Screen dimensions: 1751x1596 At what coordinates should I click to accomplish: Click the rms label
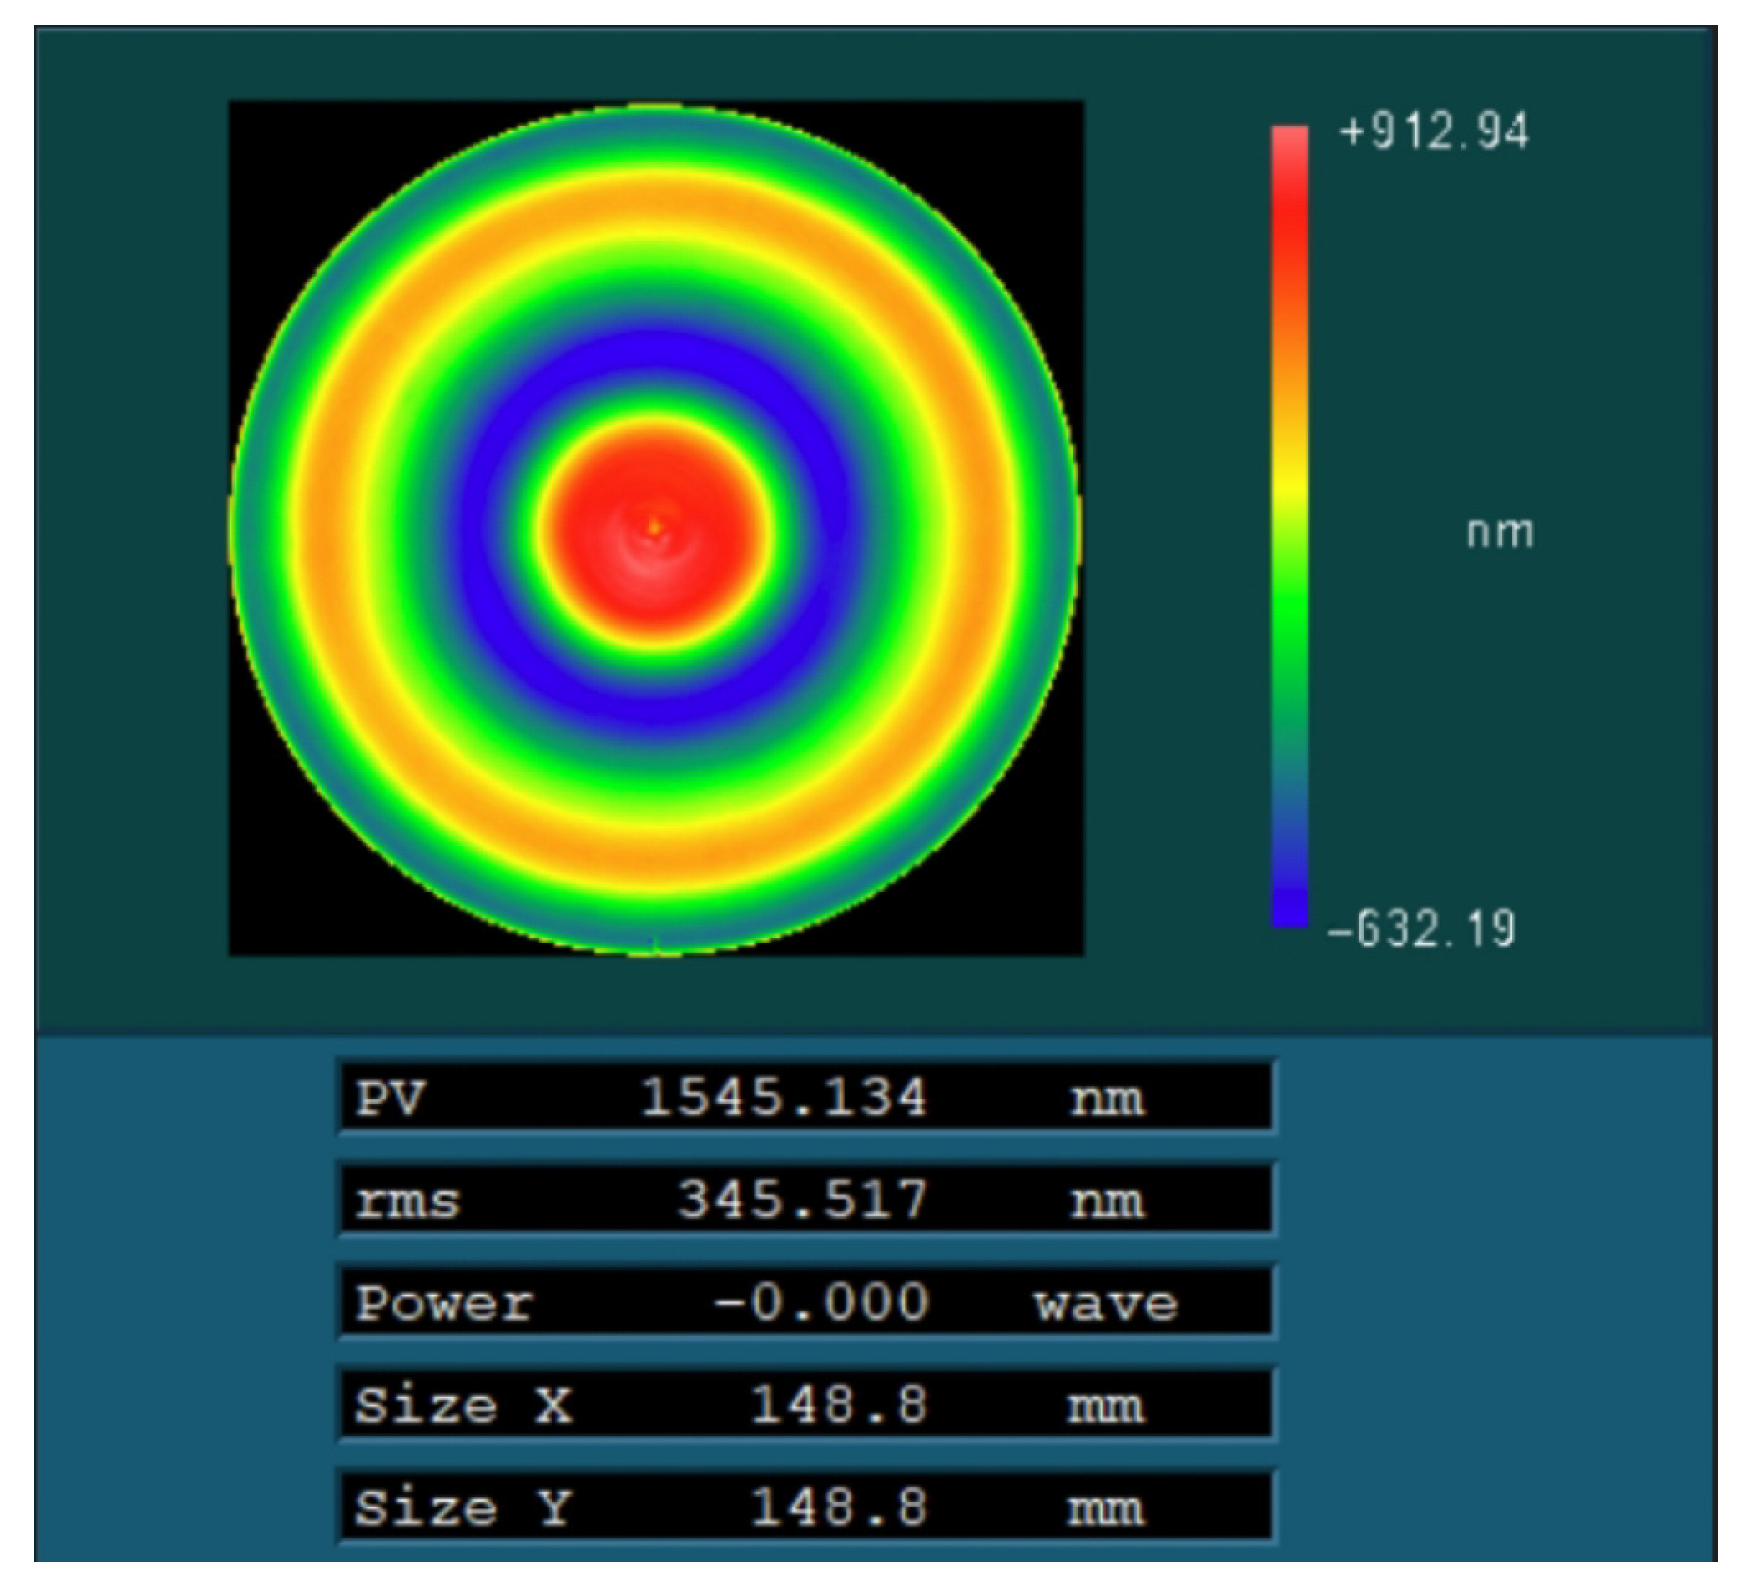pos(407,1201)
